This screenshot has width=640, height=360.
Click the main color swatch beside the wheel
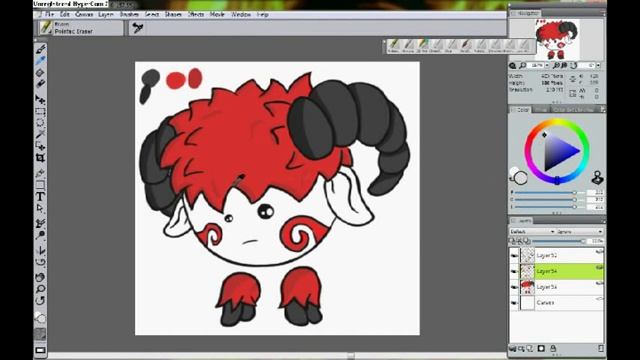coord(520,178)
